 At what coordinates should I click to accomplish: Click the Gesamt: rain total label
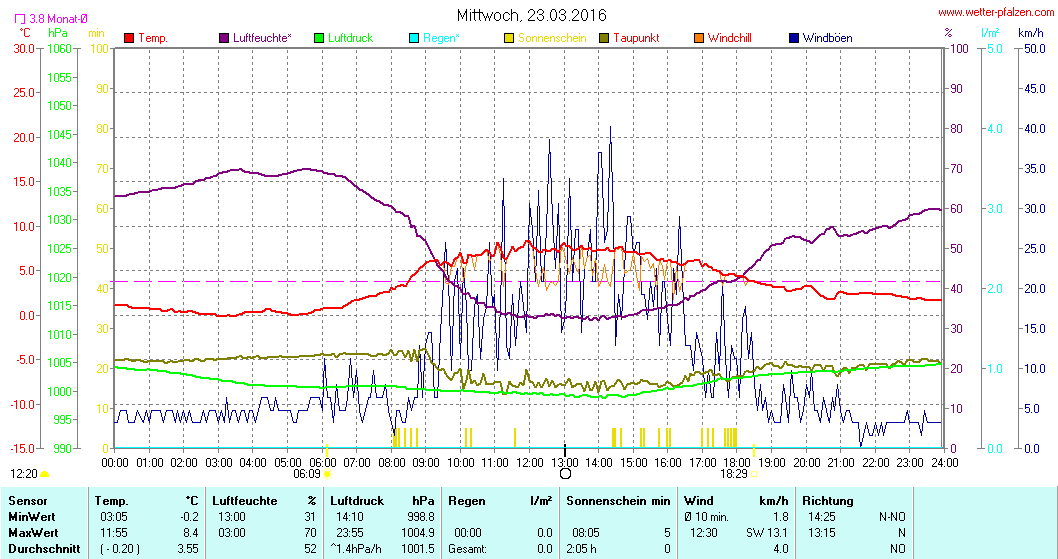point(468,549)
